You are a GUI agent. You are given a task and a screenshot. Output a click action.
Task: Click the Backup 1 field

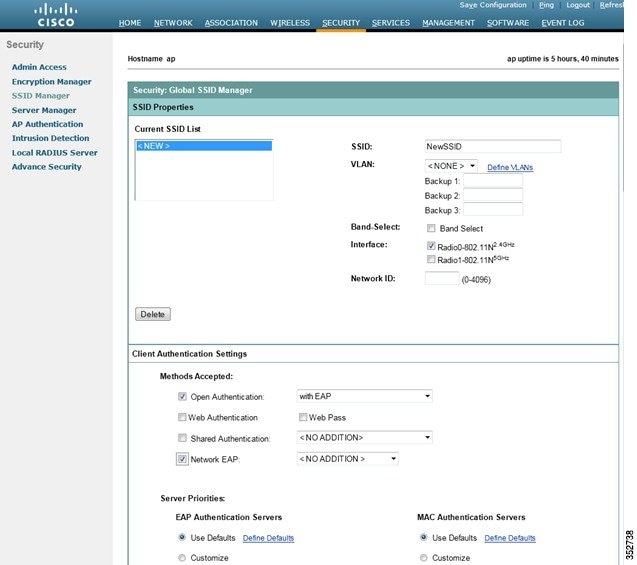493,181
